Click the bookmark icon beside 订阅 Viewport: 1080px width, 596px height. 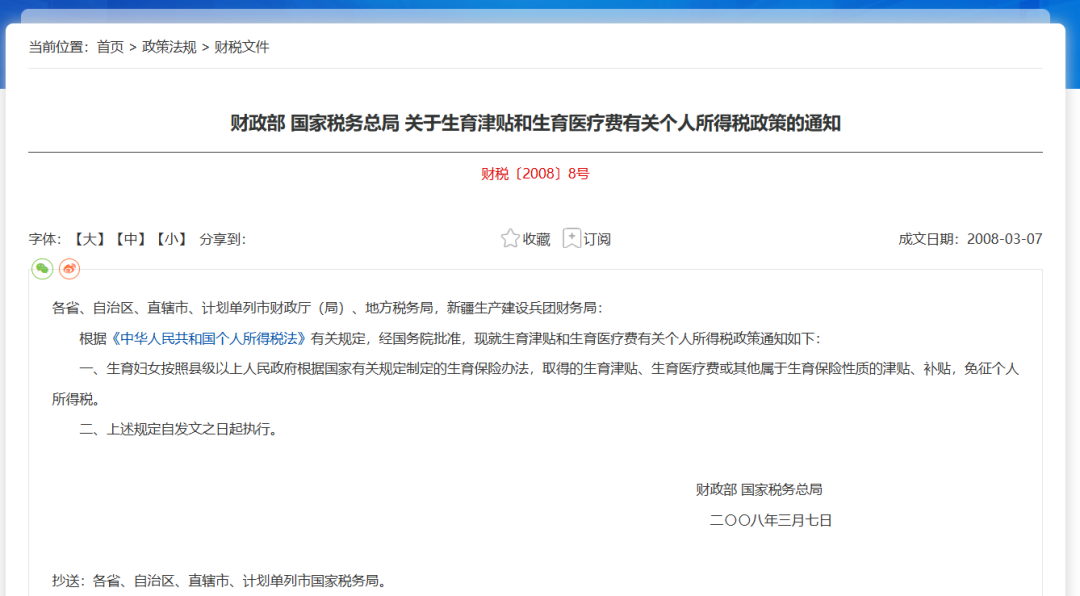coord(571,239)
